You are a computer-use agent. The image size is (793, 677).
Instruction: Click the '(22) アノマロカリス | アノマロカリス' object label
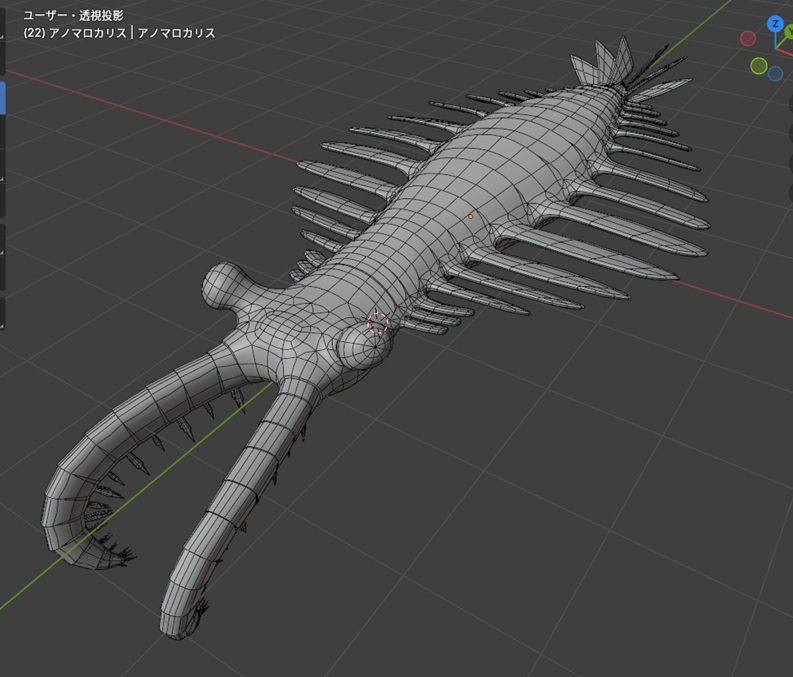(x=119, y=33)
